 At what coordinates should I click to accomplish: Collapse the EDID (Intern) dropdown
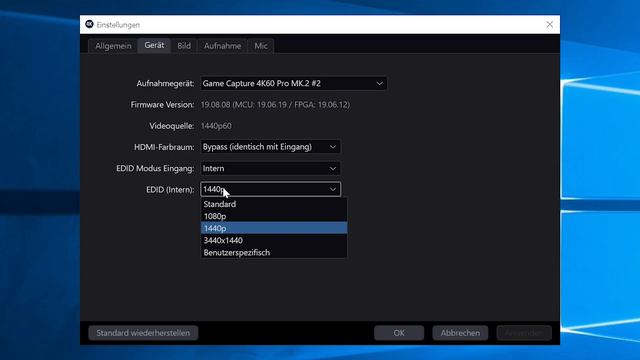point(270,189)
